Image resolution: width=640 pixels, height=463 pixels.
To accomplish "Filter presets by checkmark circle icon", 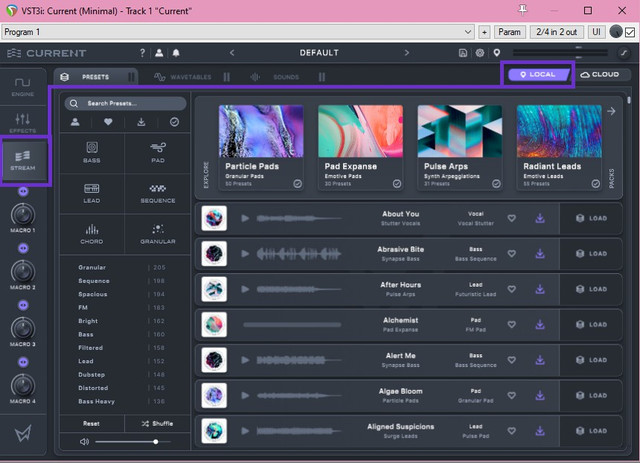I will click(x=174, y=122).
